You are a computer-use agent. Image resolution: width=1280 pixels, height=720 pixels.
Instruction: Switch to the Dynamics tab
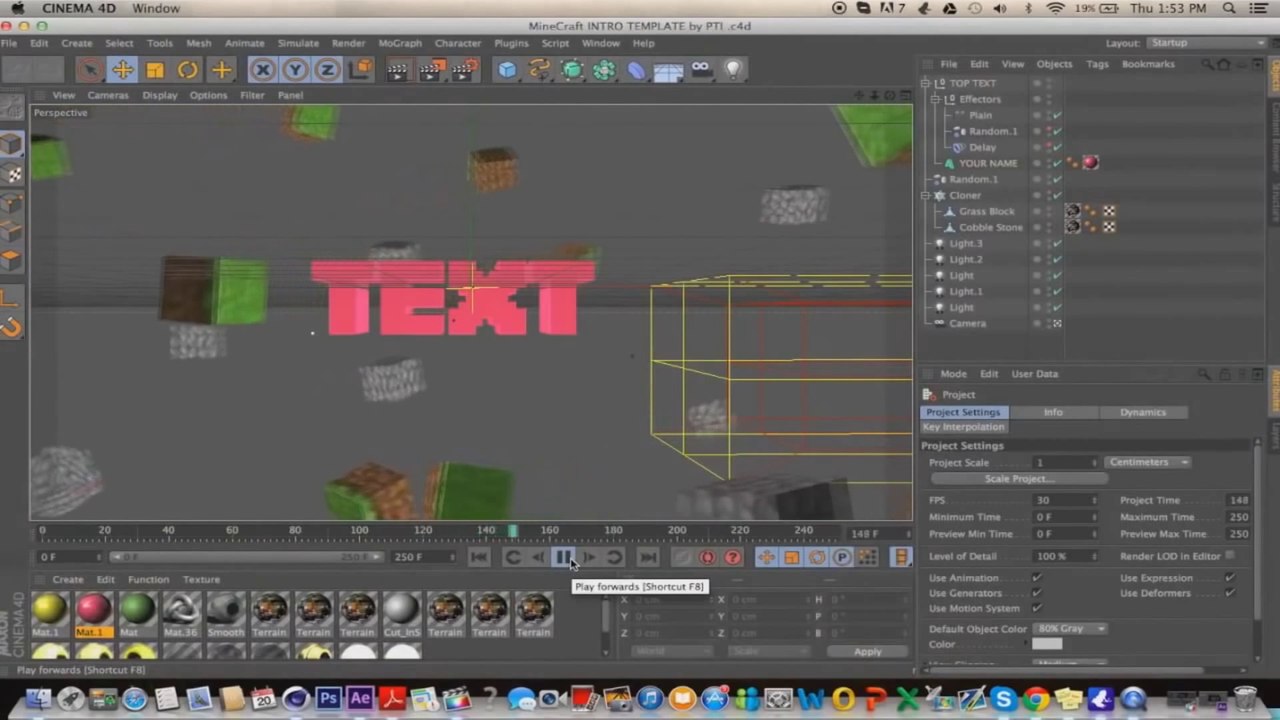pos(1142,412)
